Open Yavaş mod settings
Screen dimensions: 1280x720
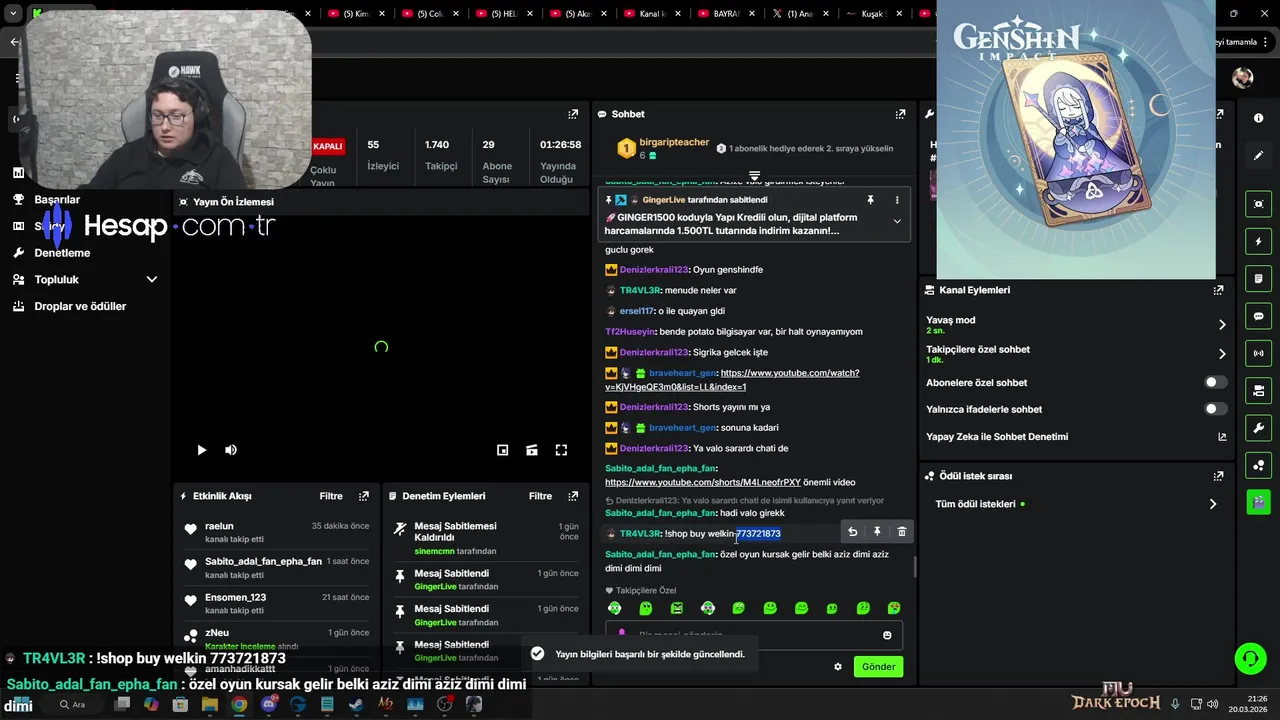pyautogui.click(x=1075, y=325)
